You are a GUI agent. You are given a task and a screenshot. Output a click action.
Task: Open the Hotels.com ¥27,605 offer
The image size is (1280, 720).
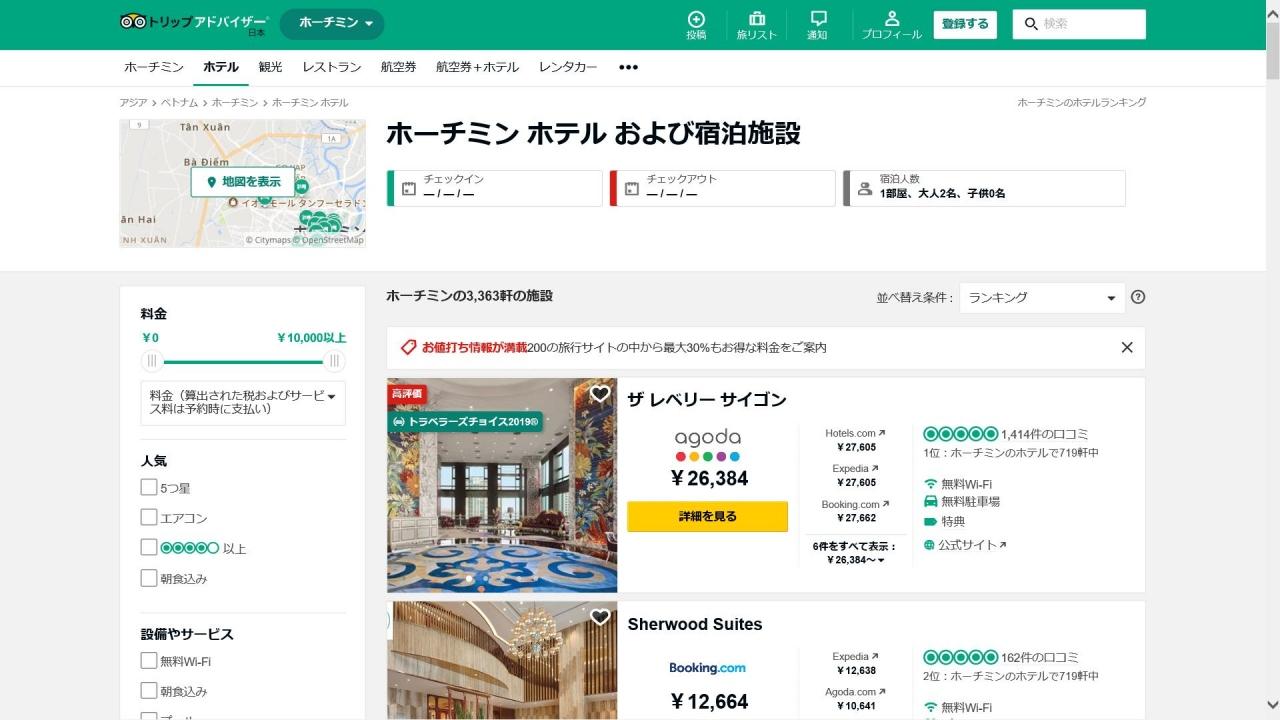(x=855, y=440)
